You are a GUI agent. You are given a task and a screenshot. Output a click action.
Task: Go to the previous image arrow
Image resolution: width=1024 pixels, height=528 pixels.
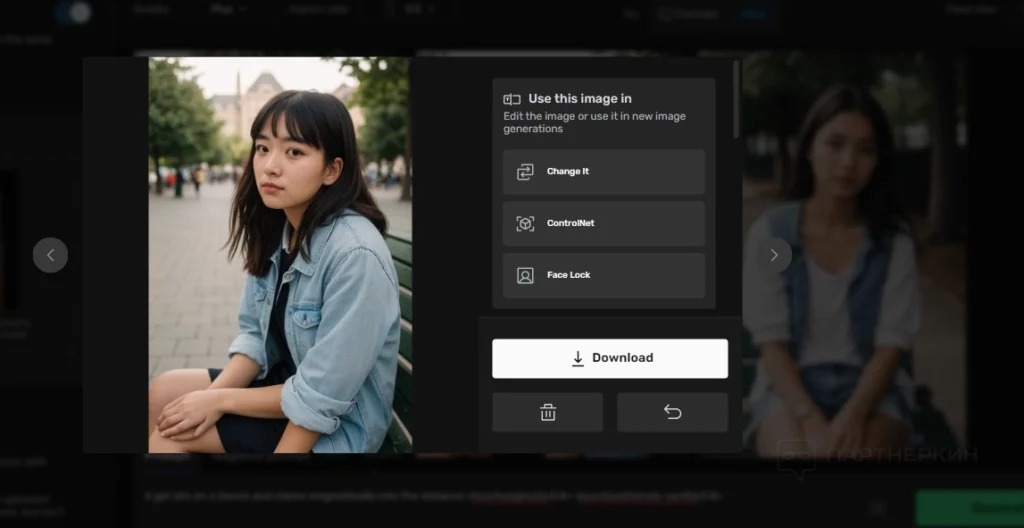[50, 255]
